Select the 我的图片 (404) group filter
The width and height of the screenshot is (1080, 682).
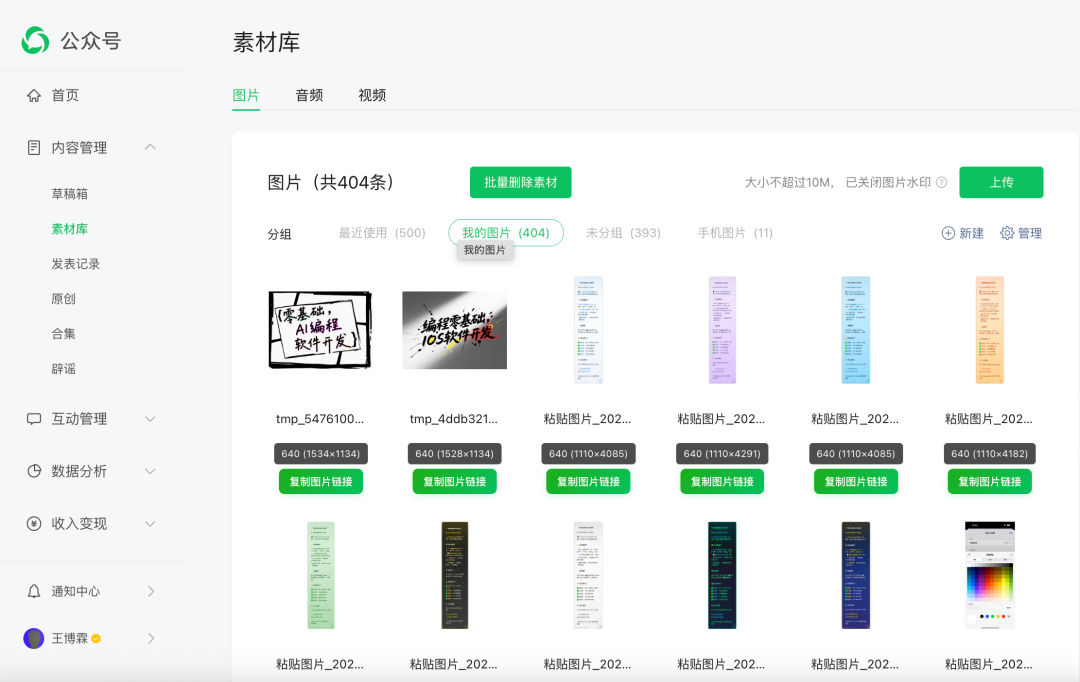coord(505,233)
